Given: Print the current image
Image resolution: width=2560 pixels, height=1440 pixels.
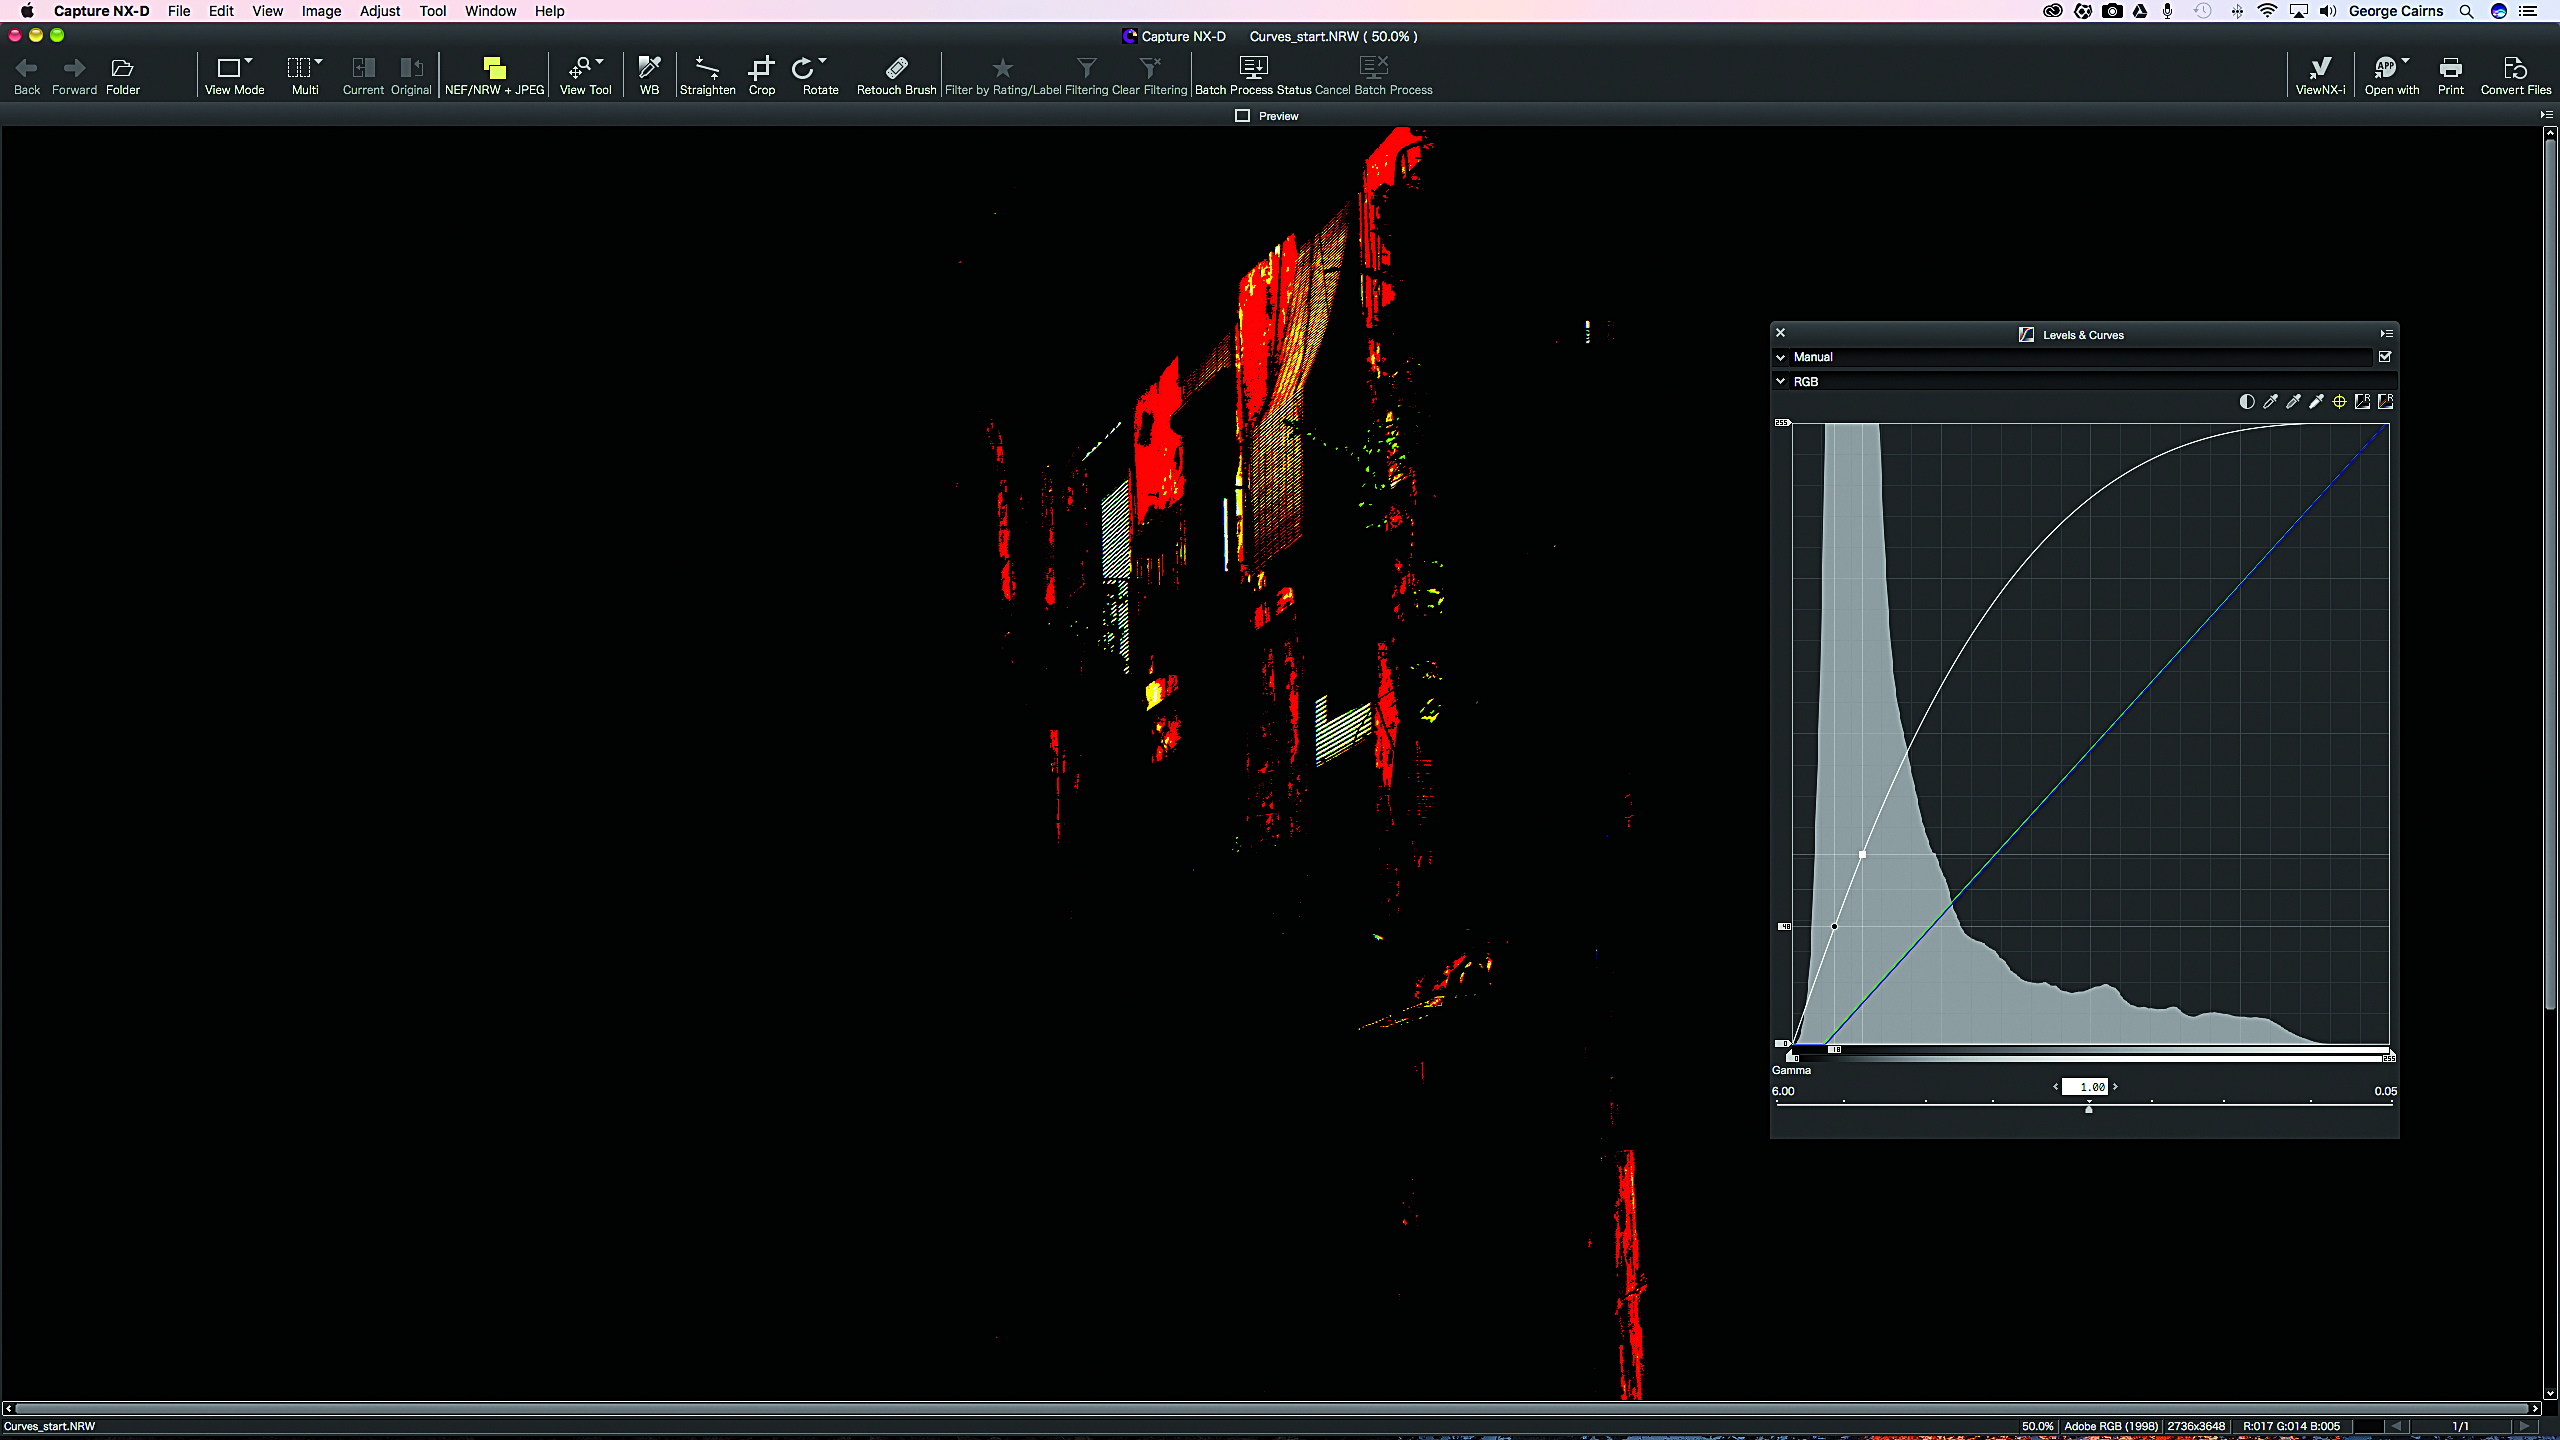Looking at the screenshot, I should point(2450,75).
